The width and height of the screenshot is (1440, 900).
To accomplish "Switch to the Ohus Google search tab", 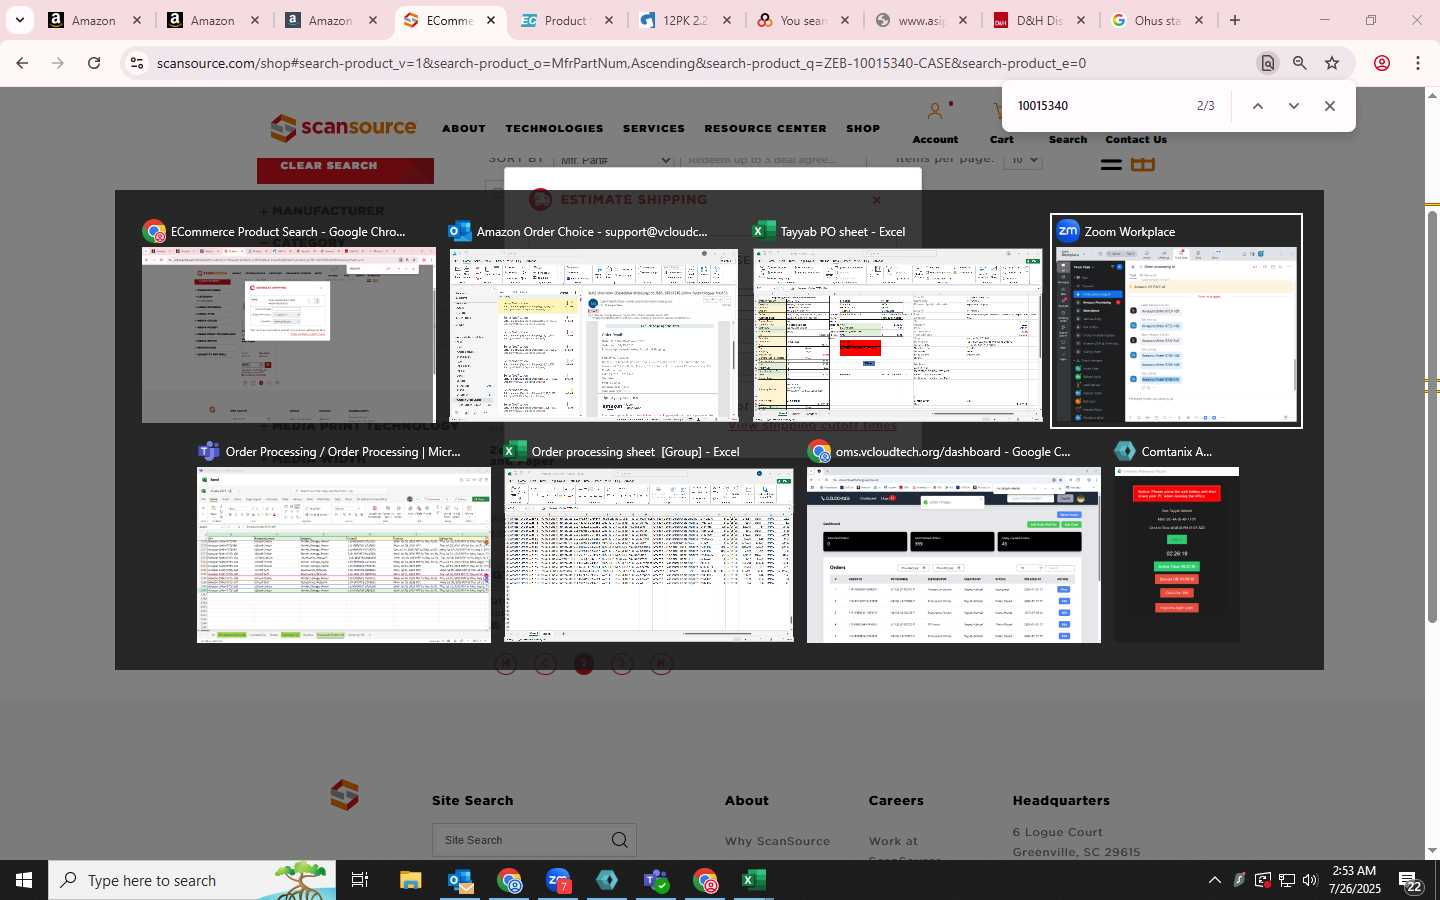I will pos(1158,20).
